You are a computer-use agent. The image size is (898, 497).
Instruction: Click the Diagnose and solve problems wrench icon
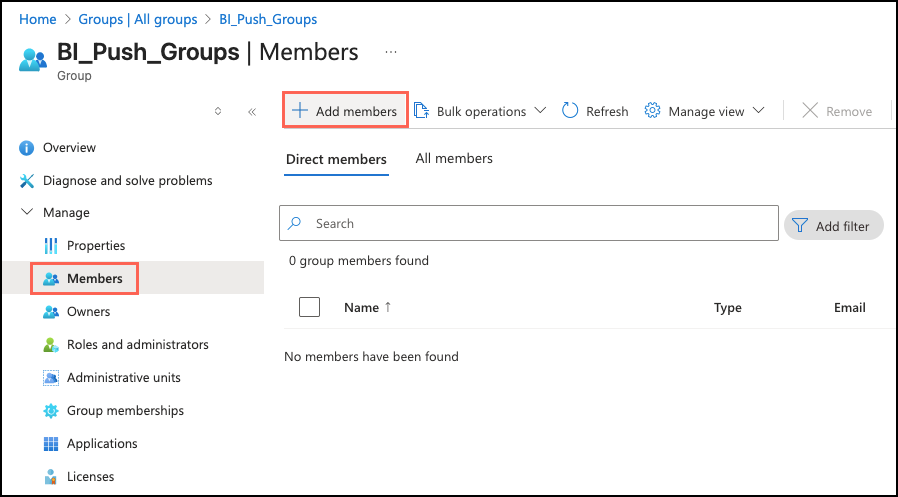26,181
